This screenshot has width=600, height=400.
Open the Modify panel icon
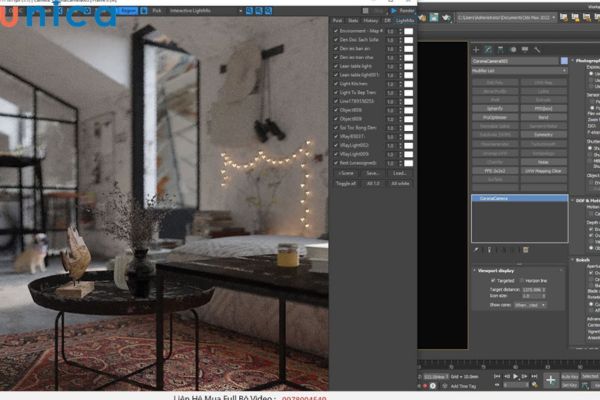pyautogui.click(x=488, y=49)
